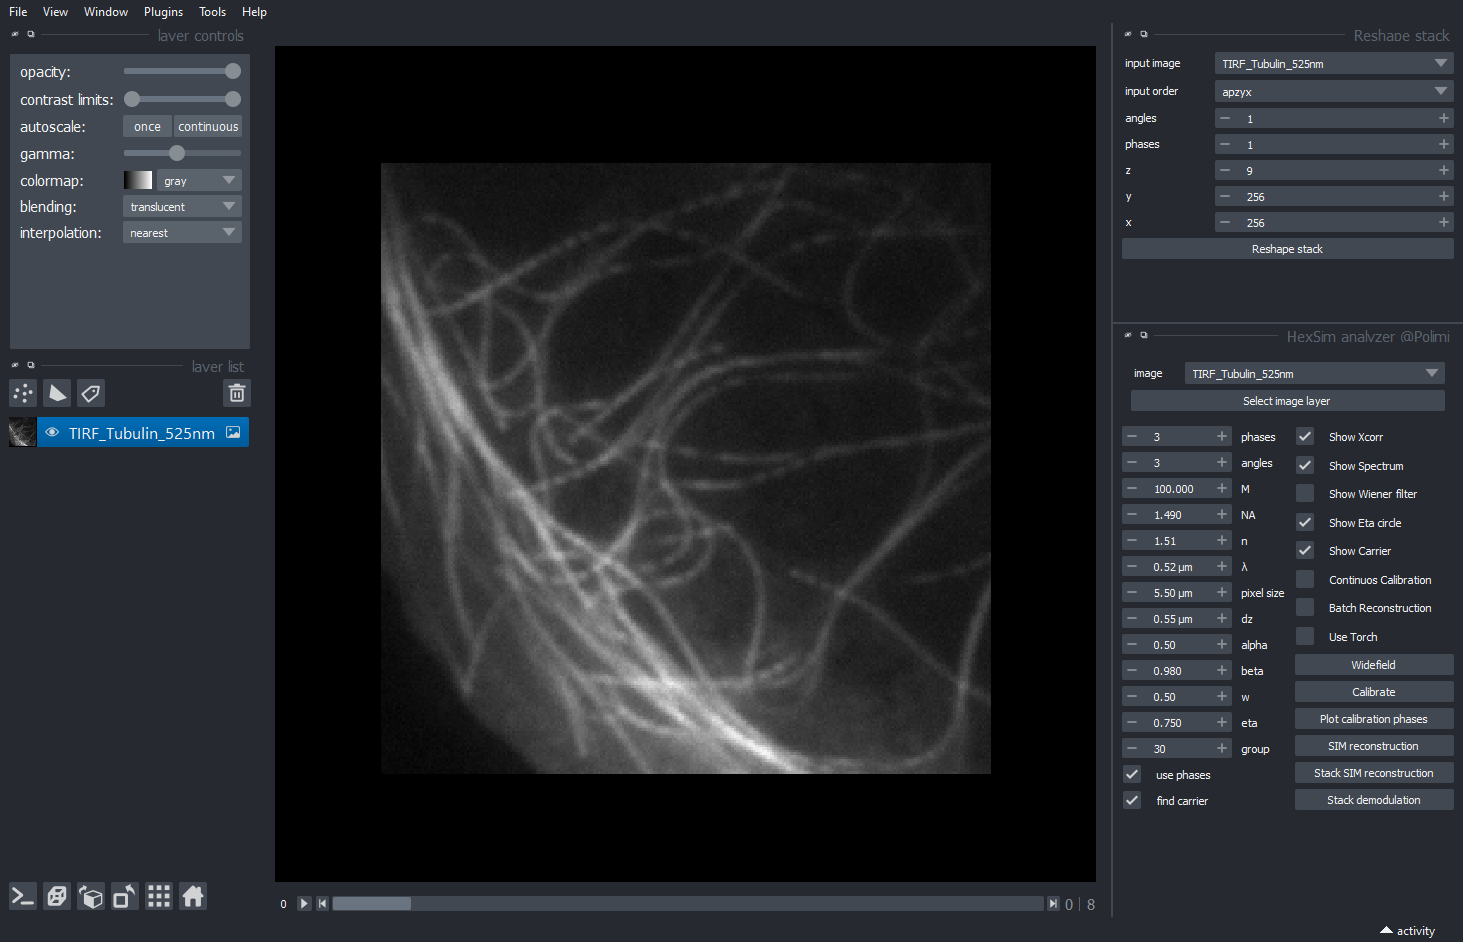Open the Tools menu
1463x942 pixels.
[212, 12]
